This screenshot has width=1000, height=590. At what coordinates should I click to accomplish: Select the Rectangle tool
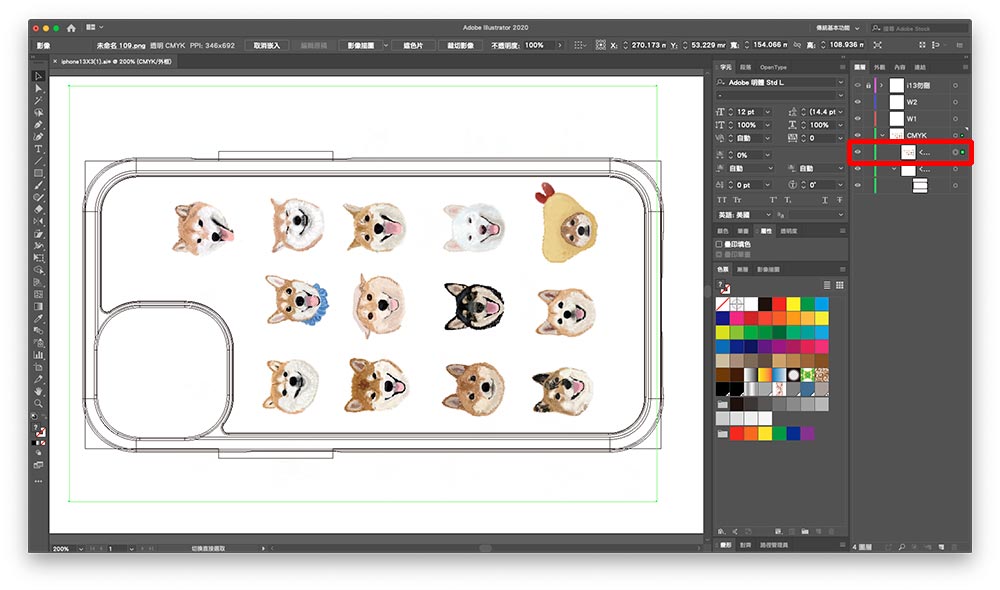click(38, 172)
